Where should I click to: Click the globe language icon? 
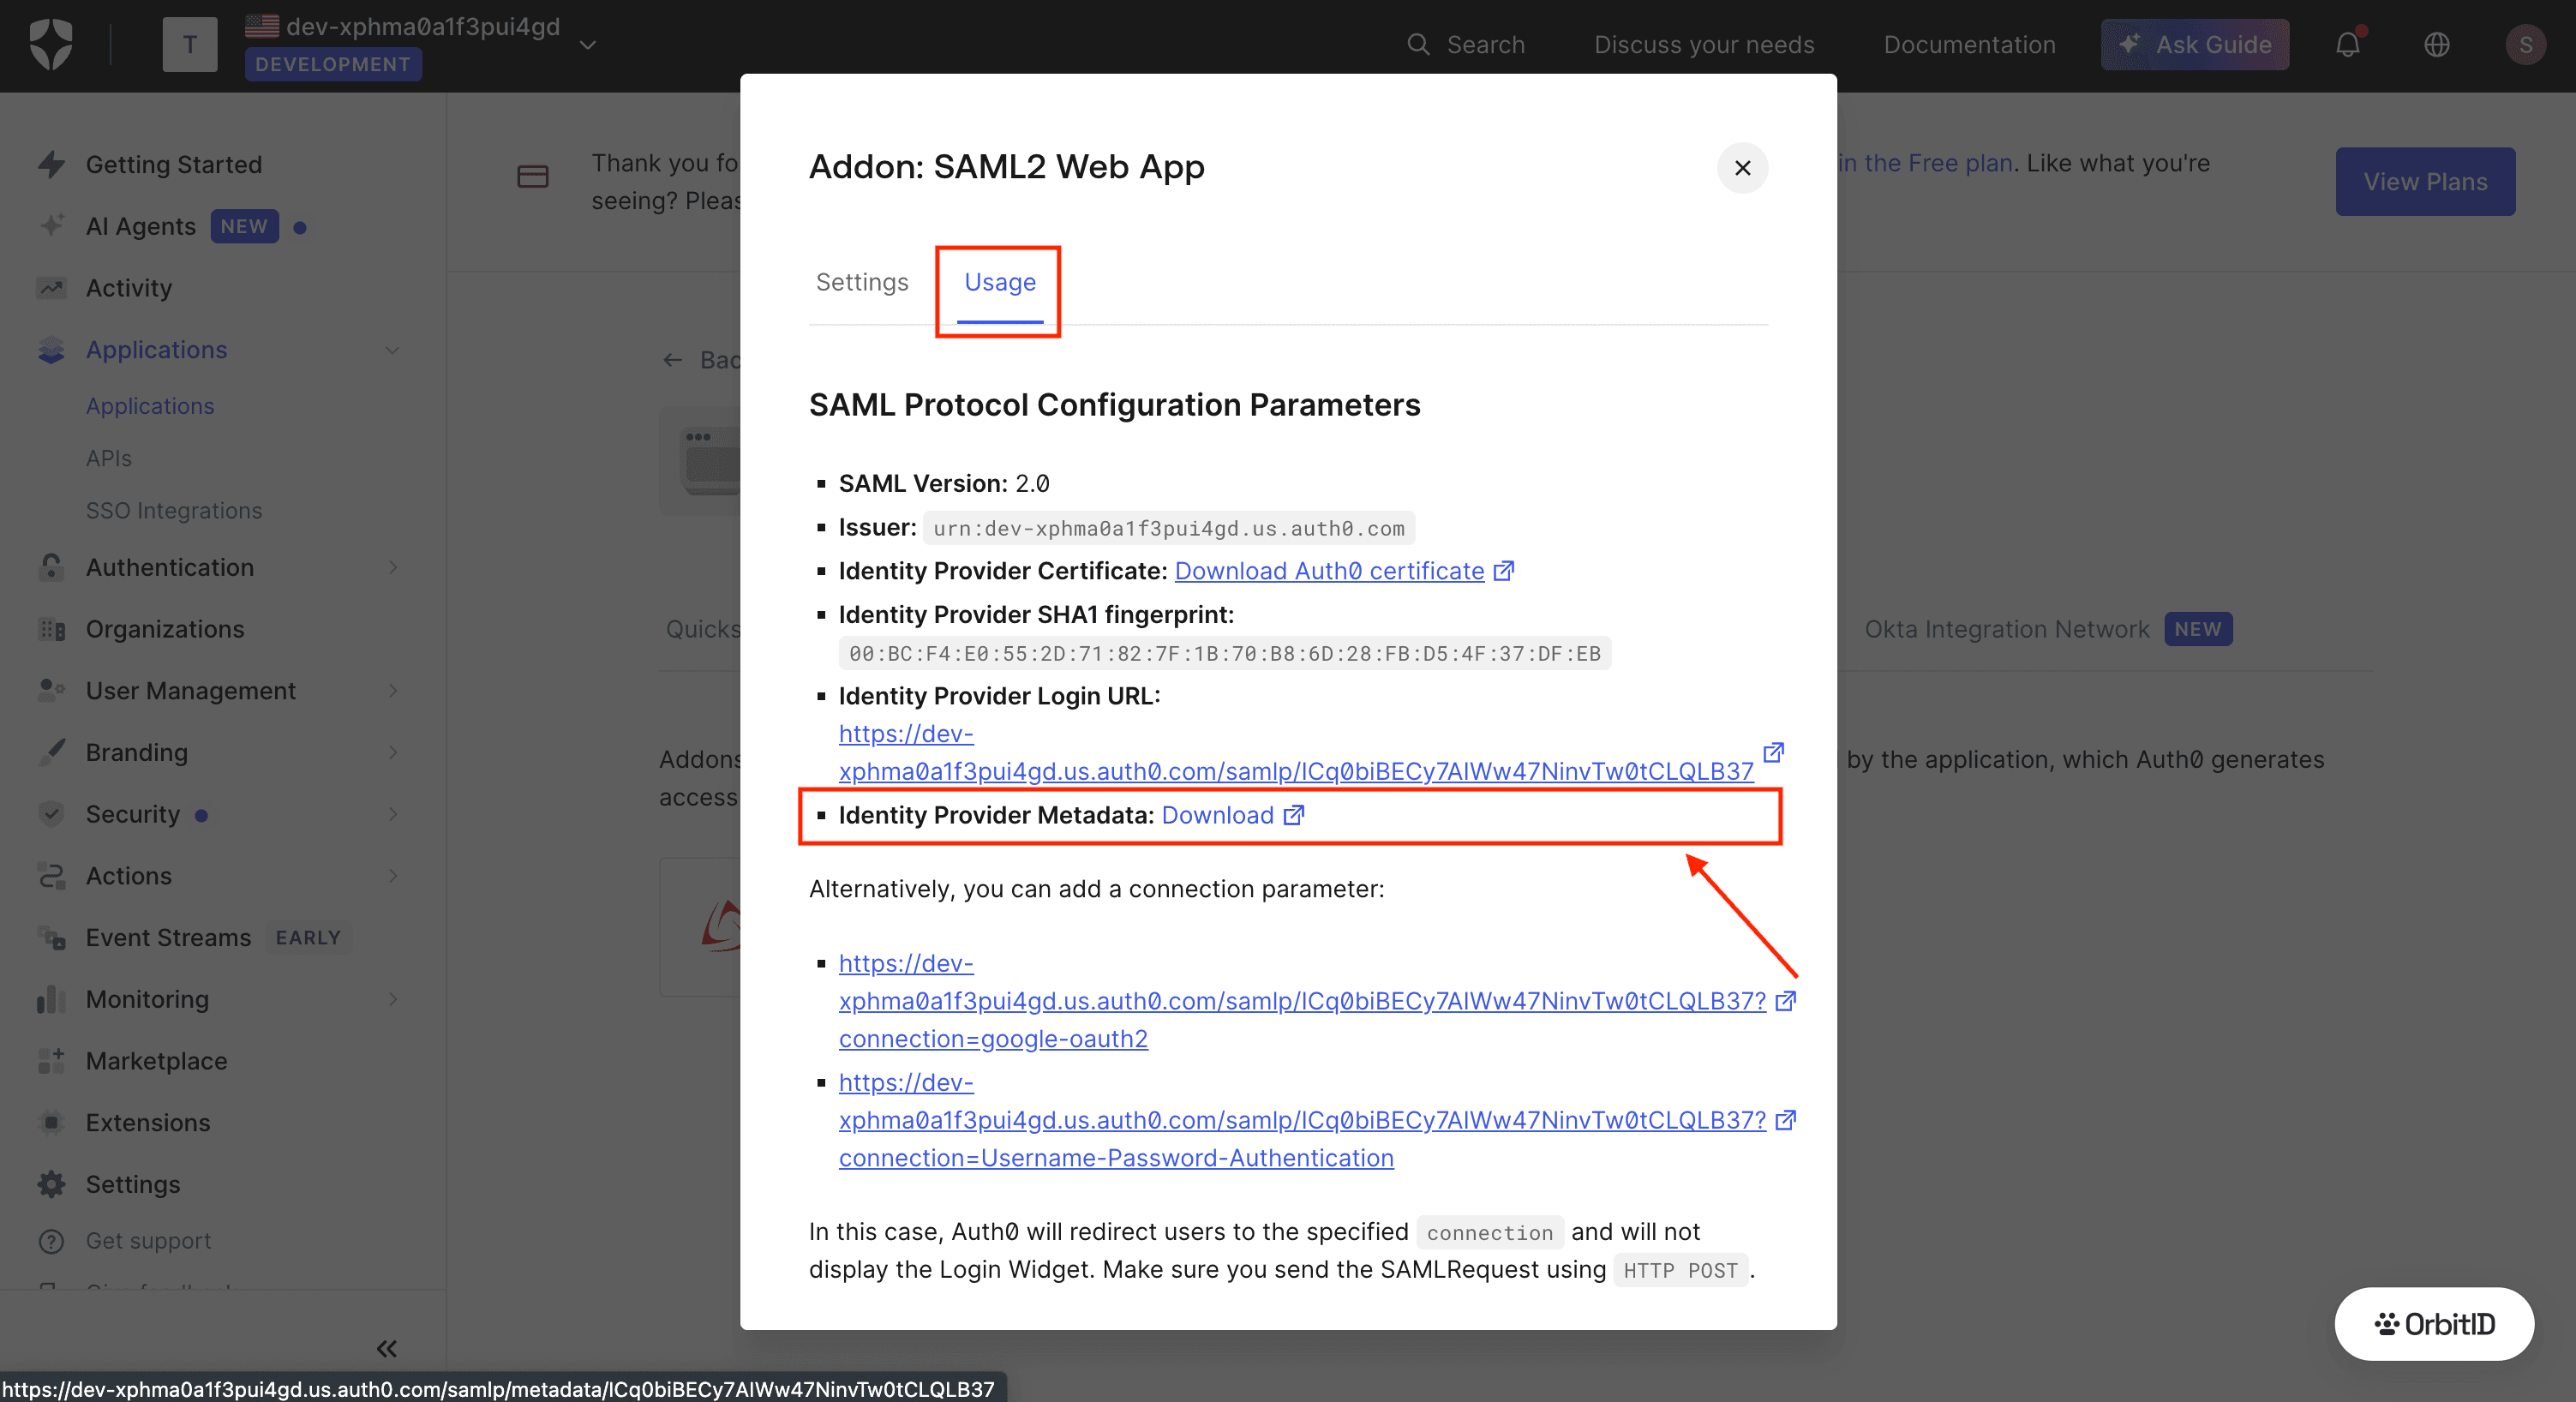click(2436, 45)
